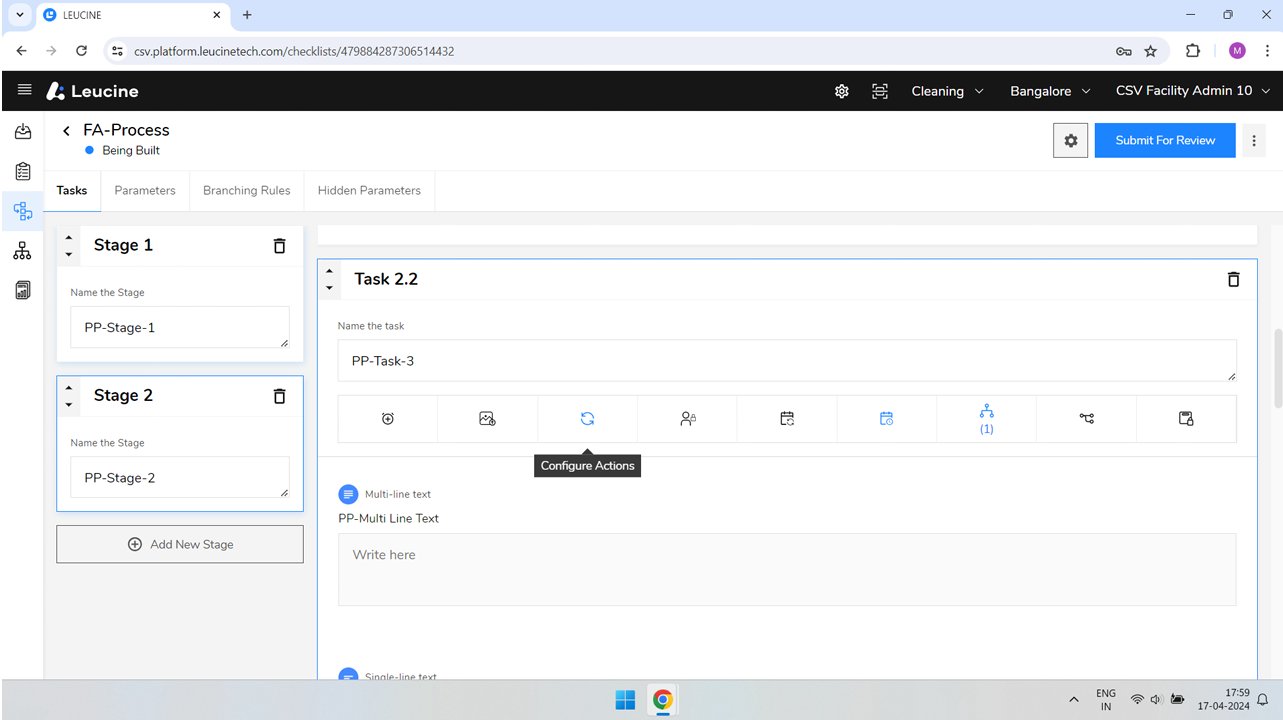Click the branching icon showing (1)

click(986, 419)
